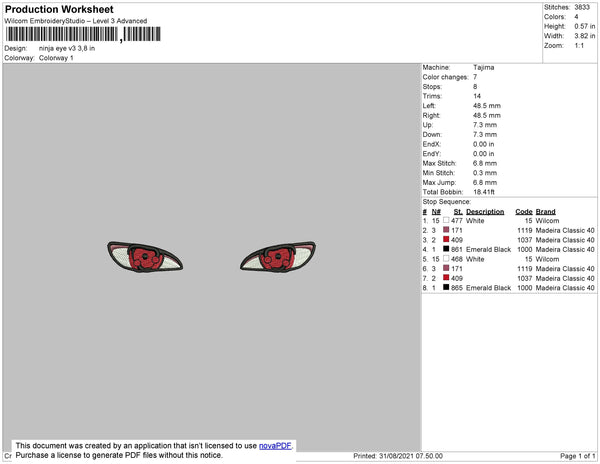Click the '477' stitch count in stop 1
600x464 pixels.
pyautogui.click(x=457, y=221)
